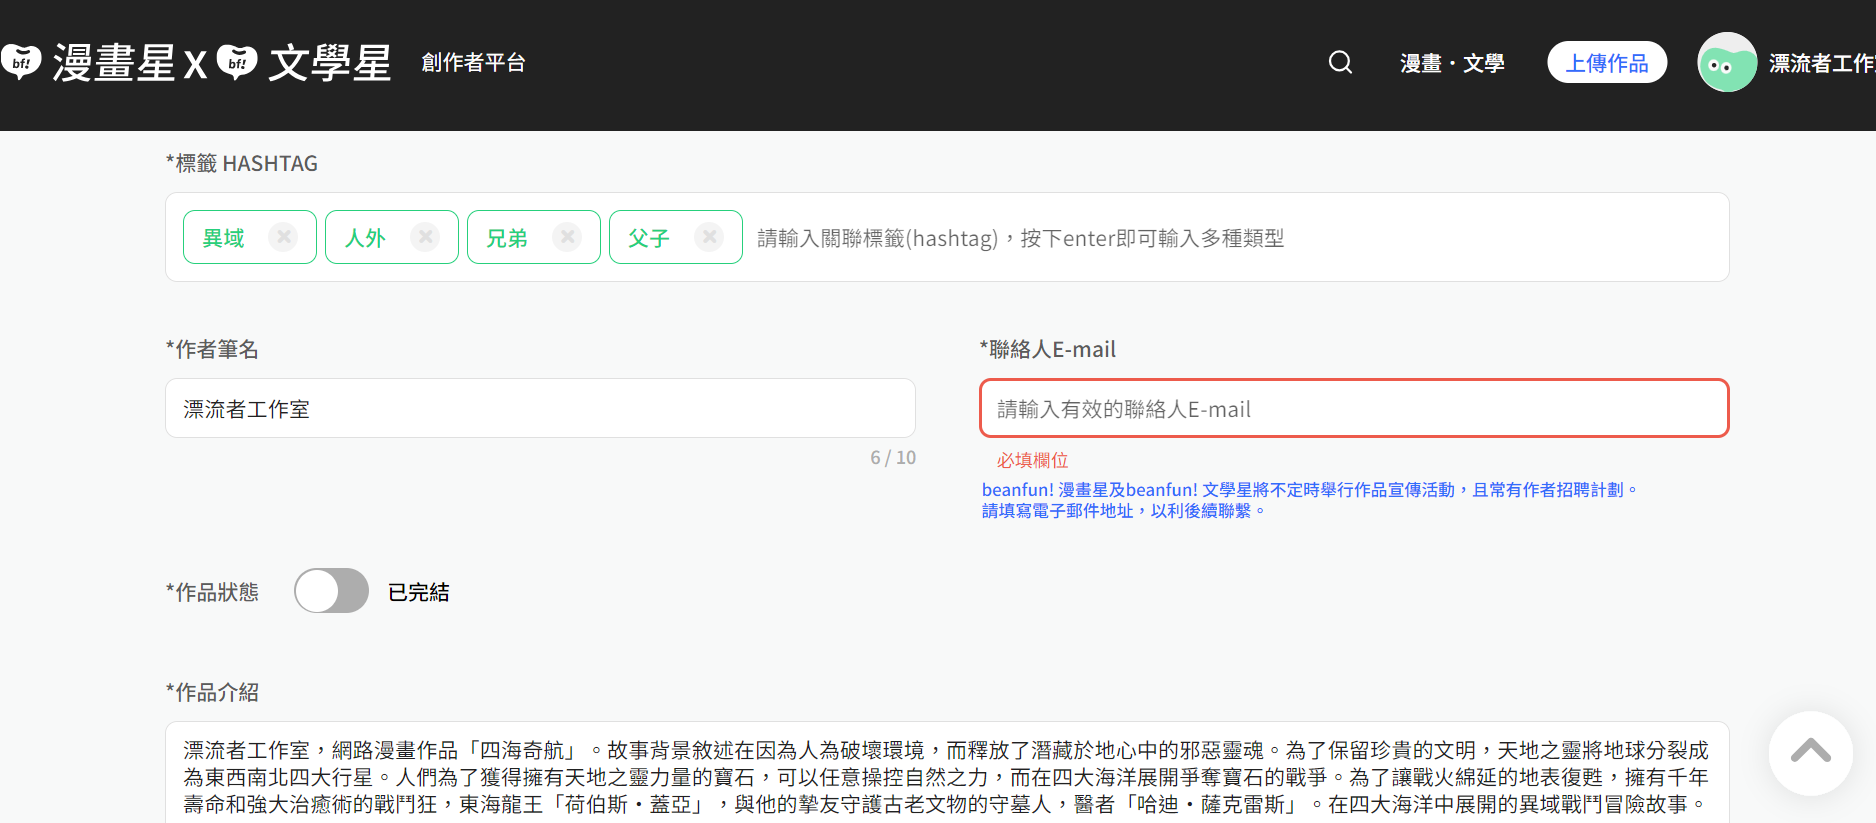
Task: Click the 漫畫星 heart logo
Action: tap(21, 63)
